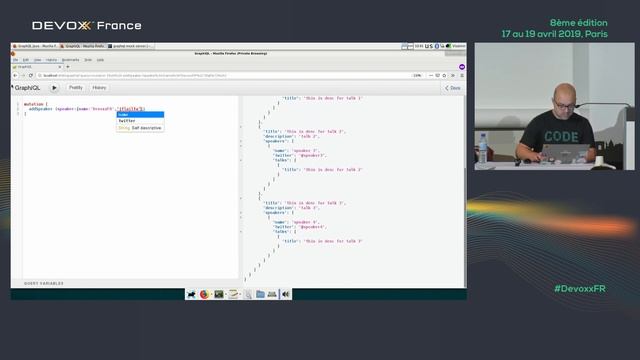640x360 pixels.
Task: Close the GraphiQL browser tab
Action: (x=60, y=67)
